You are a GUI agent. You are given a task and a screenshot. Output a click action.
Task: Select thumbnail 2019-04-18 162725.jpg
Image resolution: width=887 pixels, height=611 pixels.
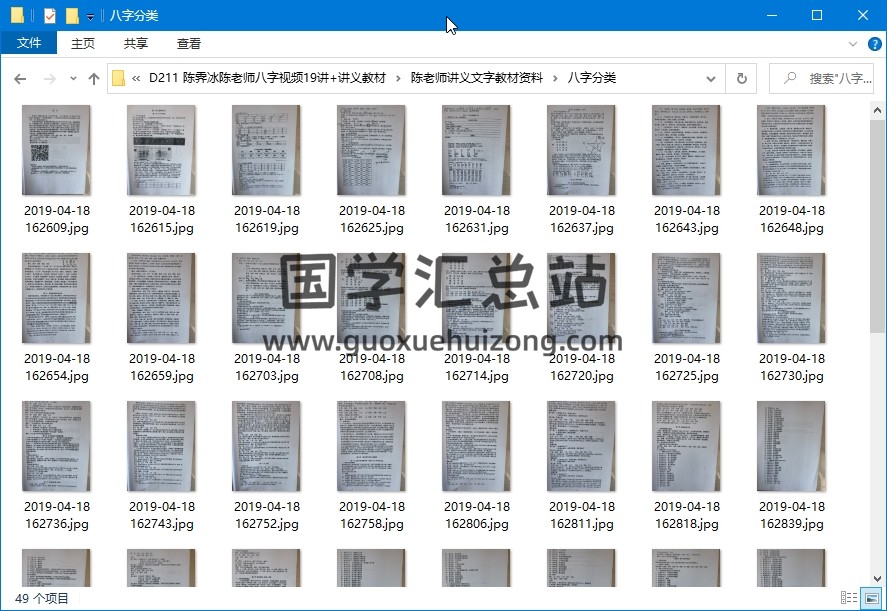point(686,298)
